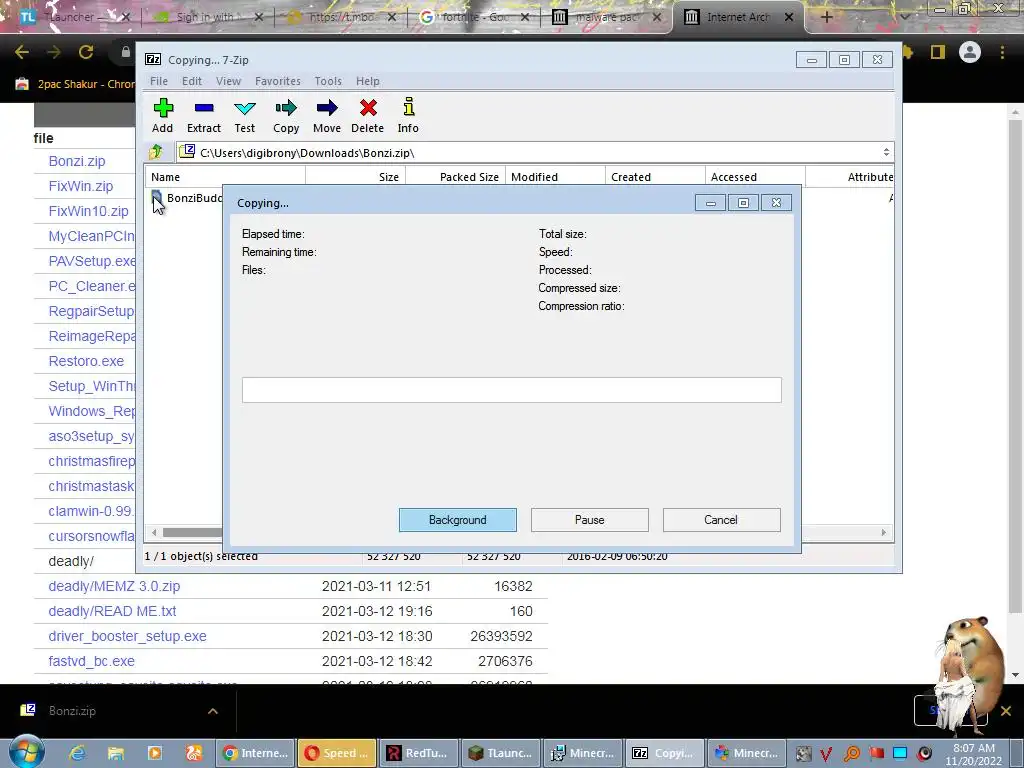Open the Chrome profile avatar
The width and height of the screenshot is (1024, 768).
tap(970, 52)
